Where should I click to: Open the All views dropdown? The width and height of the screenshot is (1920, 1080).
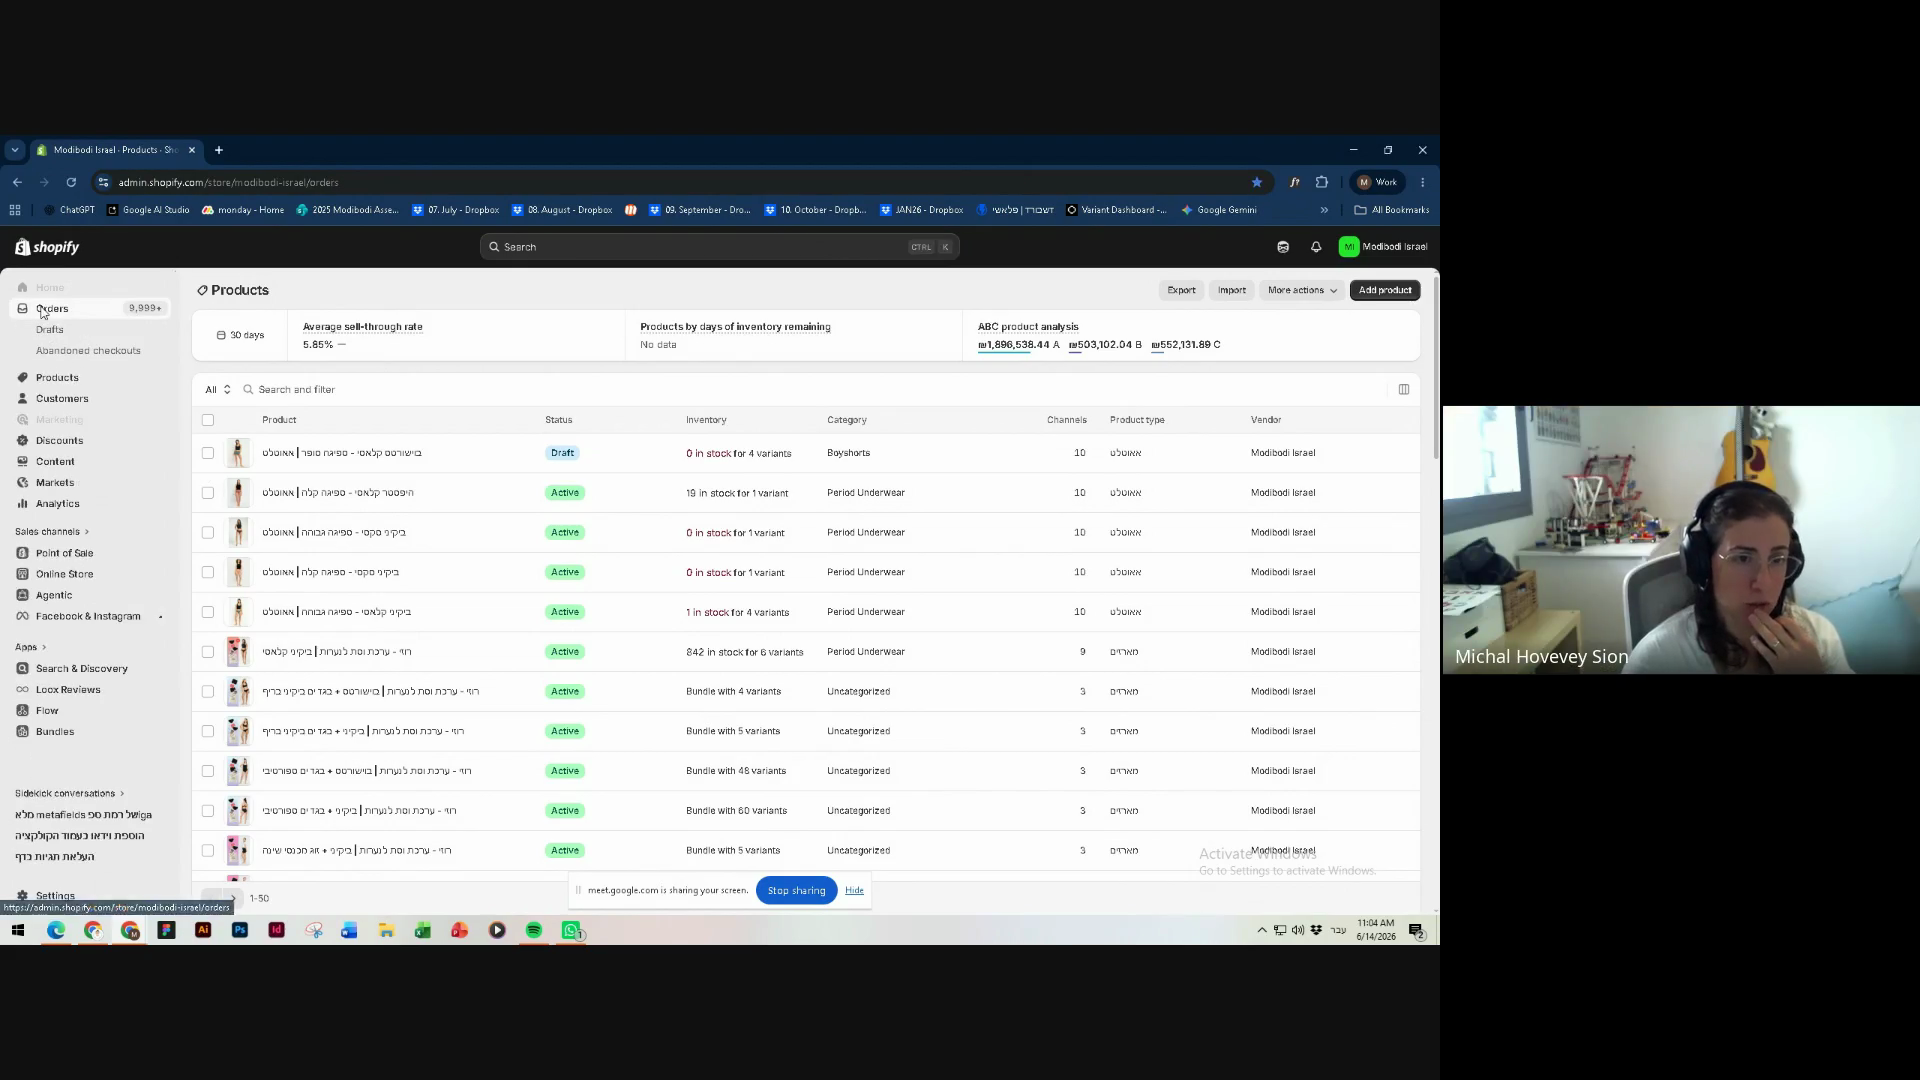[x=218, y=390]
